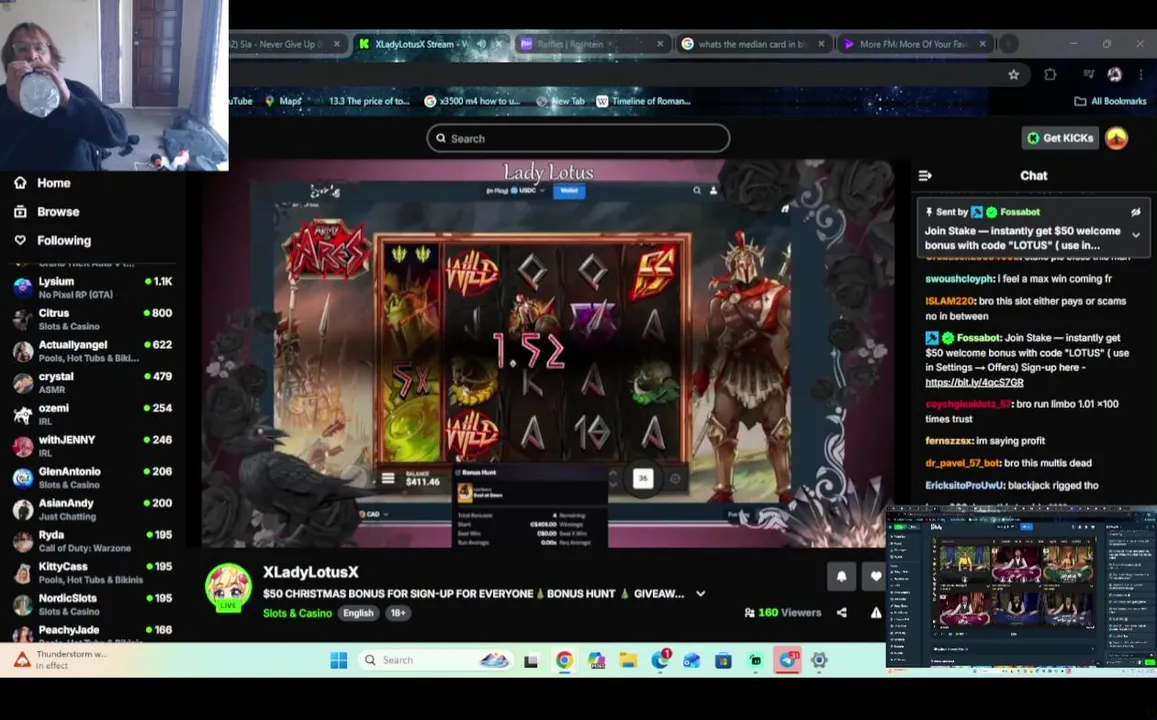Switch to the More FM tab
The height and width of the screenshot is (720, 1157).
pos(914,44)
